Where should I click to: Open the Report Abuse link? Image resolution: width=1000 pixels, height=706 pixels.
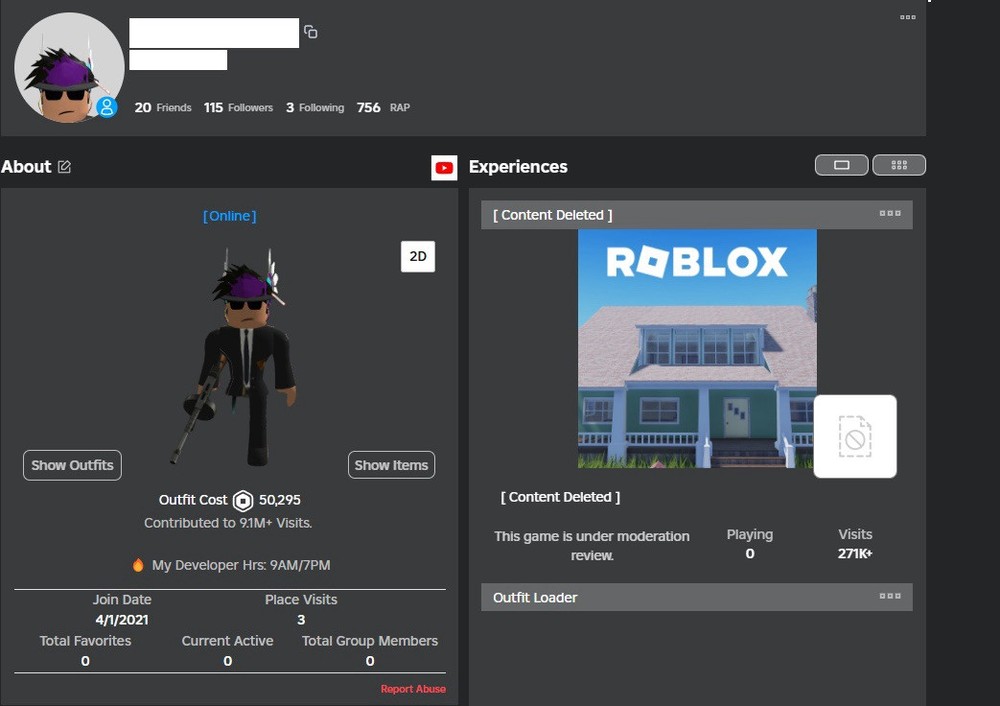point(413,689)
